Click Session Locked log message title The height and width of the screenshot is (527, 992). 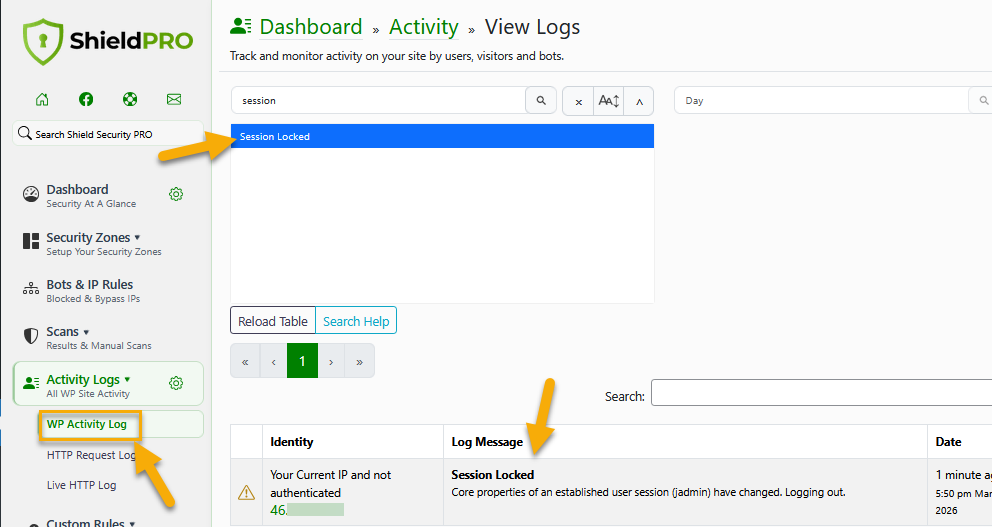(x=492, y=474)
